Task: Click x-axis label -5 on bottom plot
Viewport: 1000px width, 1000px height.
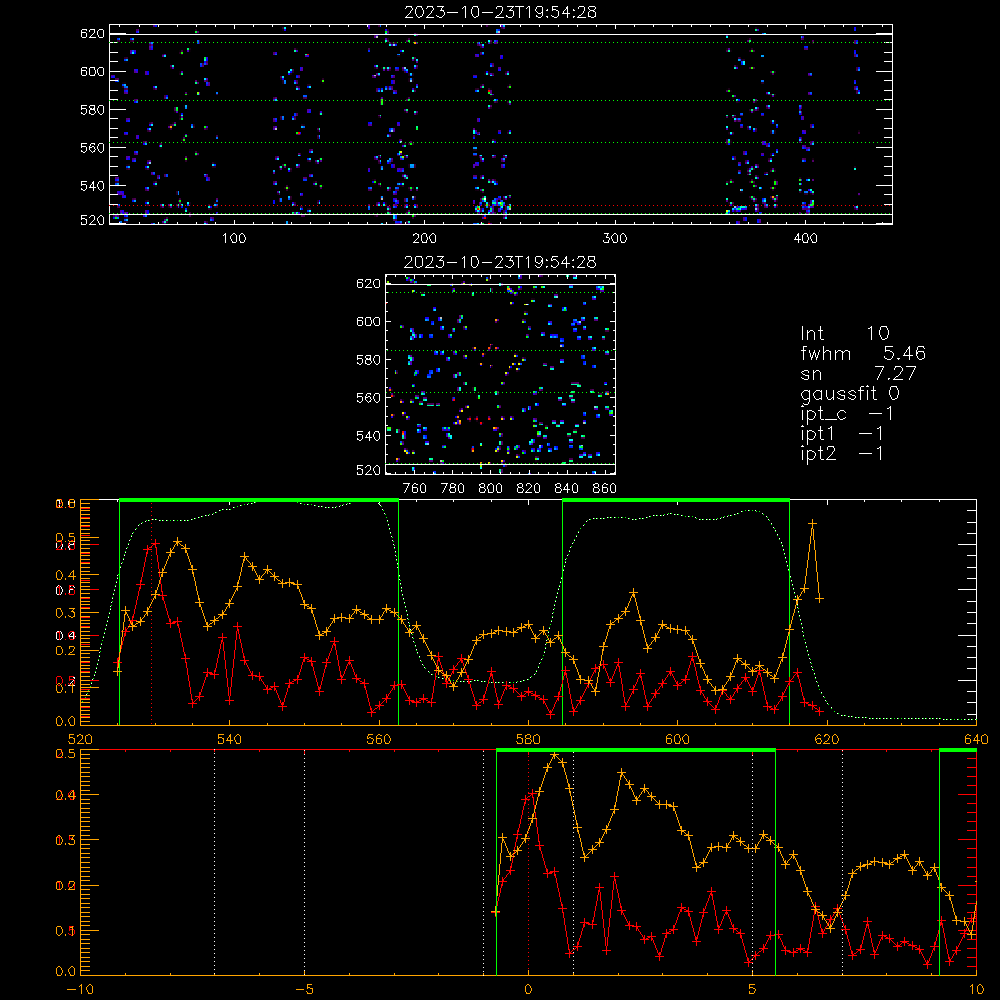Action: click(305, 990)
